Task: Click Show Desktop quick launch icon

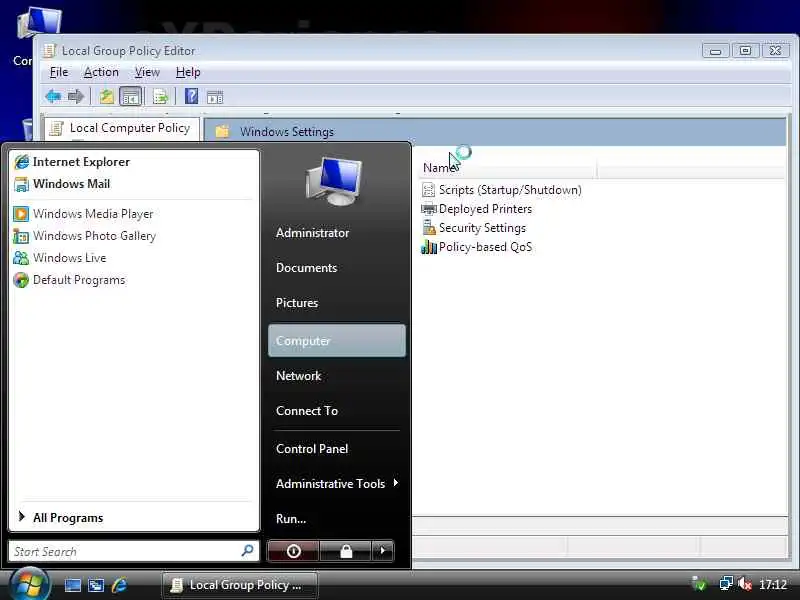Action: tap(72, 585)
